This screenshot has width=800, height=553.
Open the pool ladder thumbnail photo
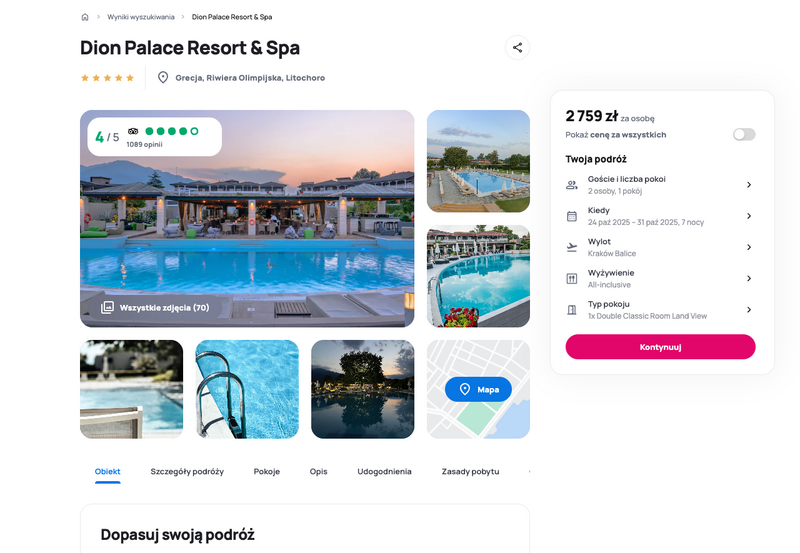pyautogui.click(x=247, y=389)
